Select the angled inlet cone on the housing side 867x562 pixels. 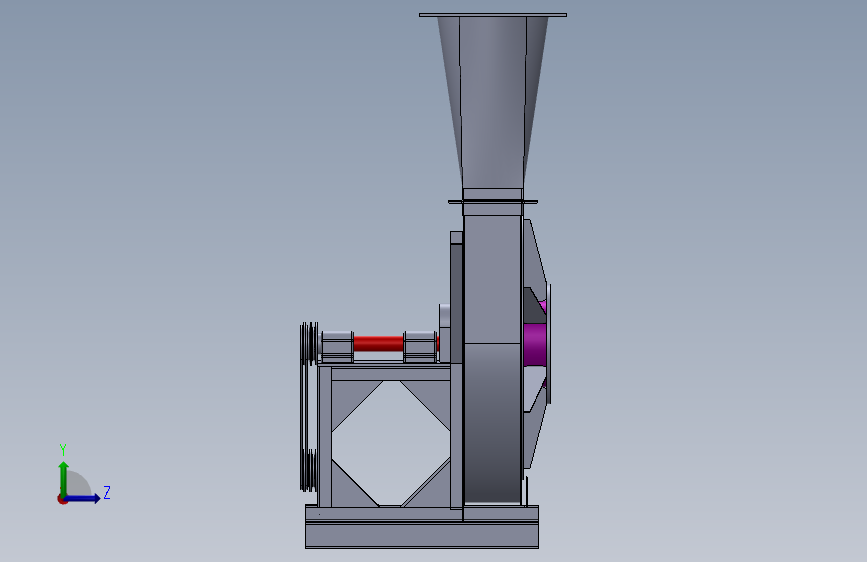tap(534, 260)
